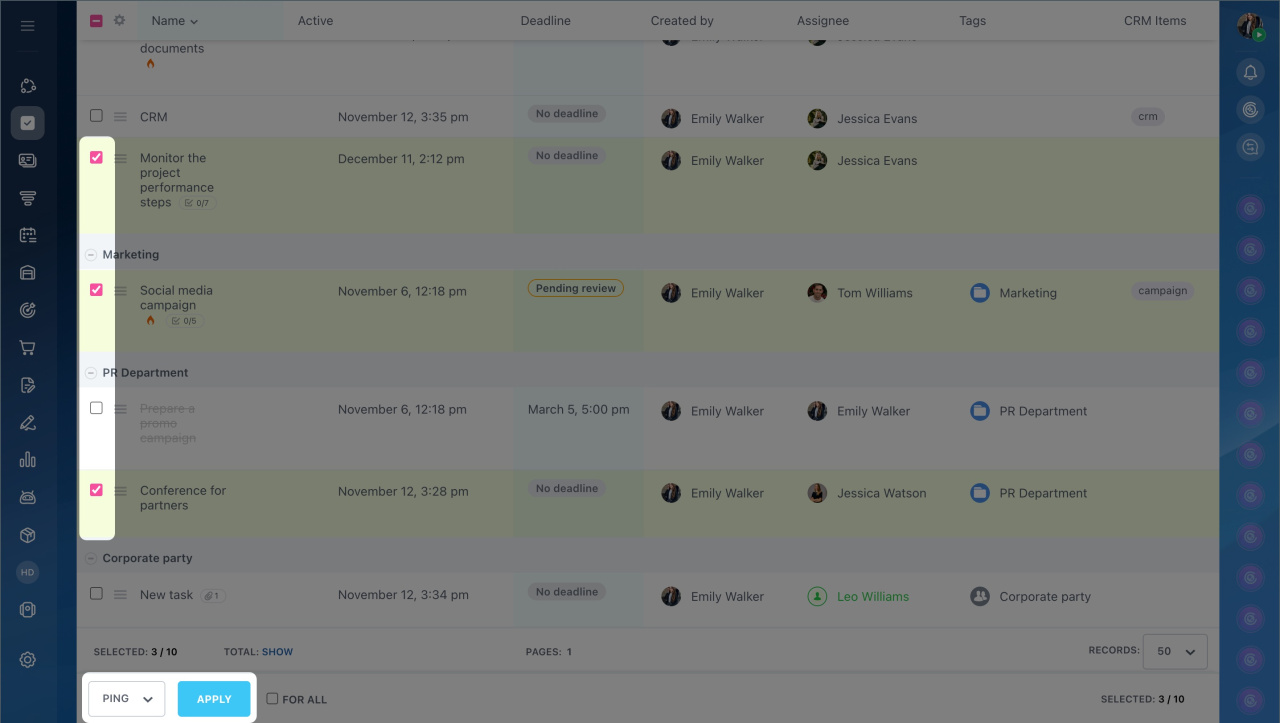1280x723 pixels.
Task: Uncheck the Social media campaign checkbox
Action: tap(96, 290)
